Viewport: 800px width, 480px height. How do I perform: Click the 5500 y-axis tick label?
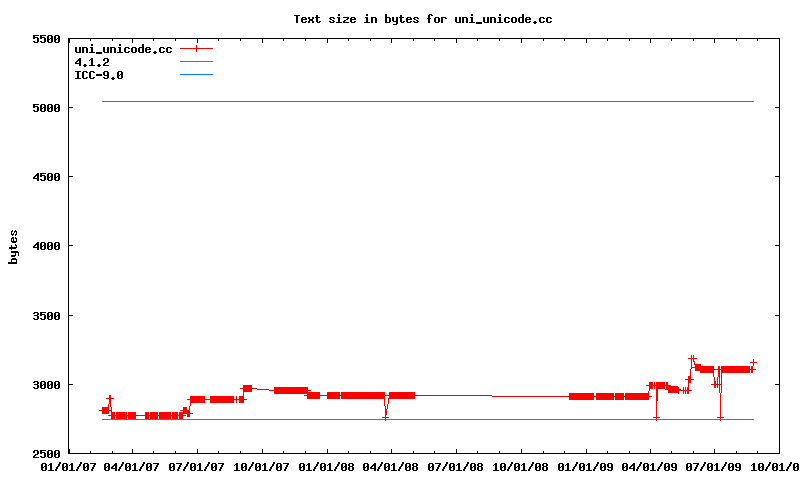(46, 39)
